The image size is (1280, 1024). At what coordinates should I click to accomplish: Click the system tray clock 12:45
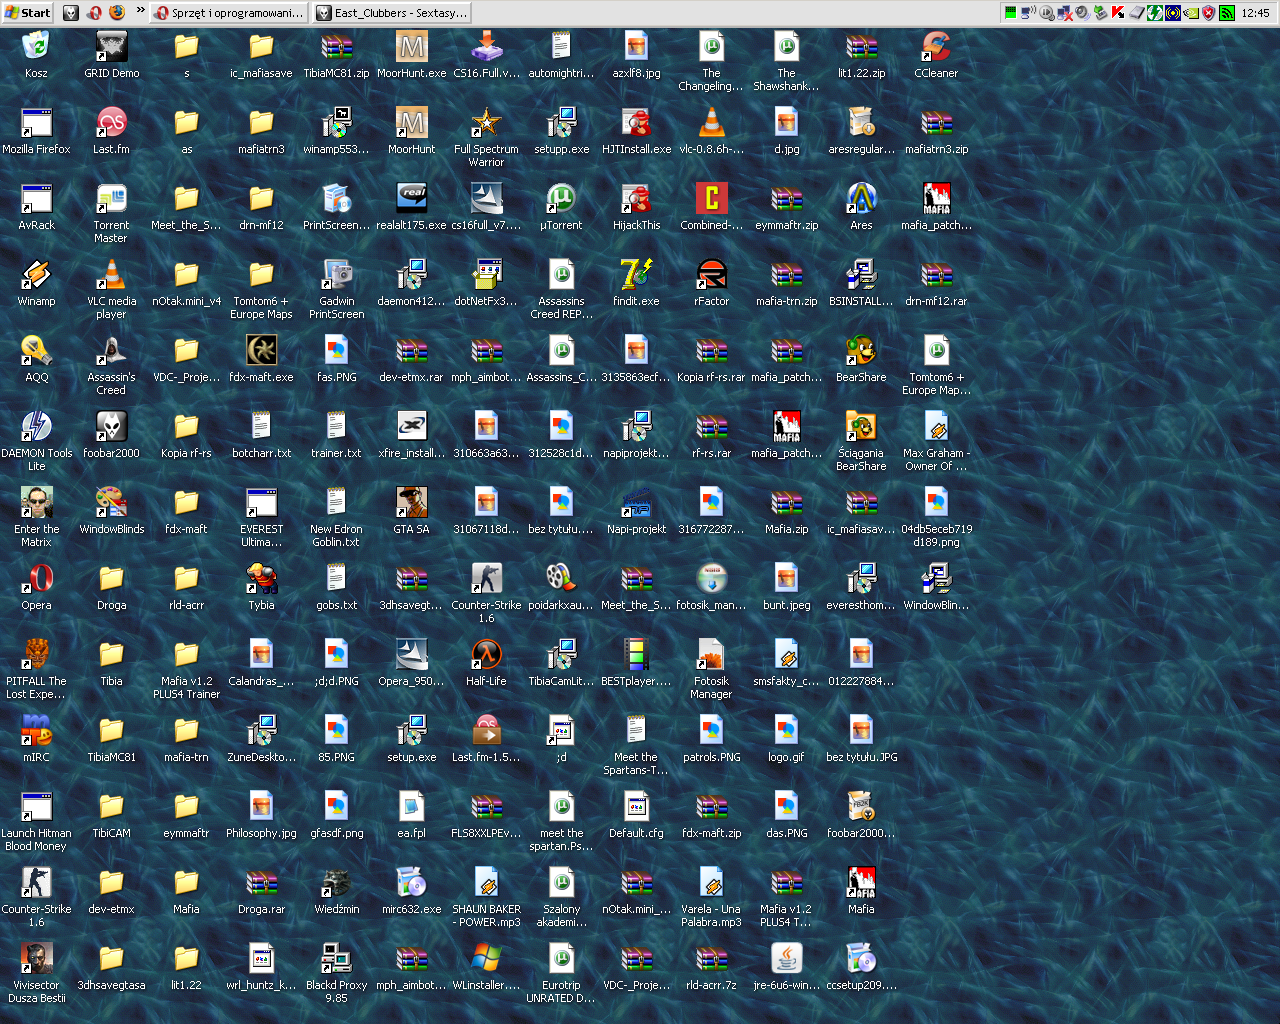[1255, 13]
